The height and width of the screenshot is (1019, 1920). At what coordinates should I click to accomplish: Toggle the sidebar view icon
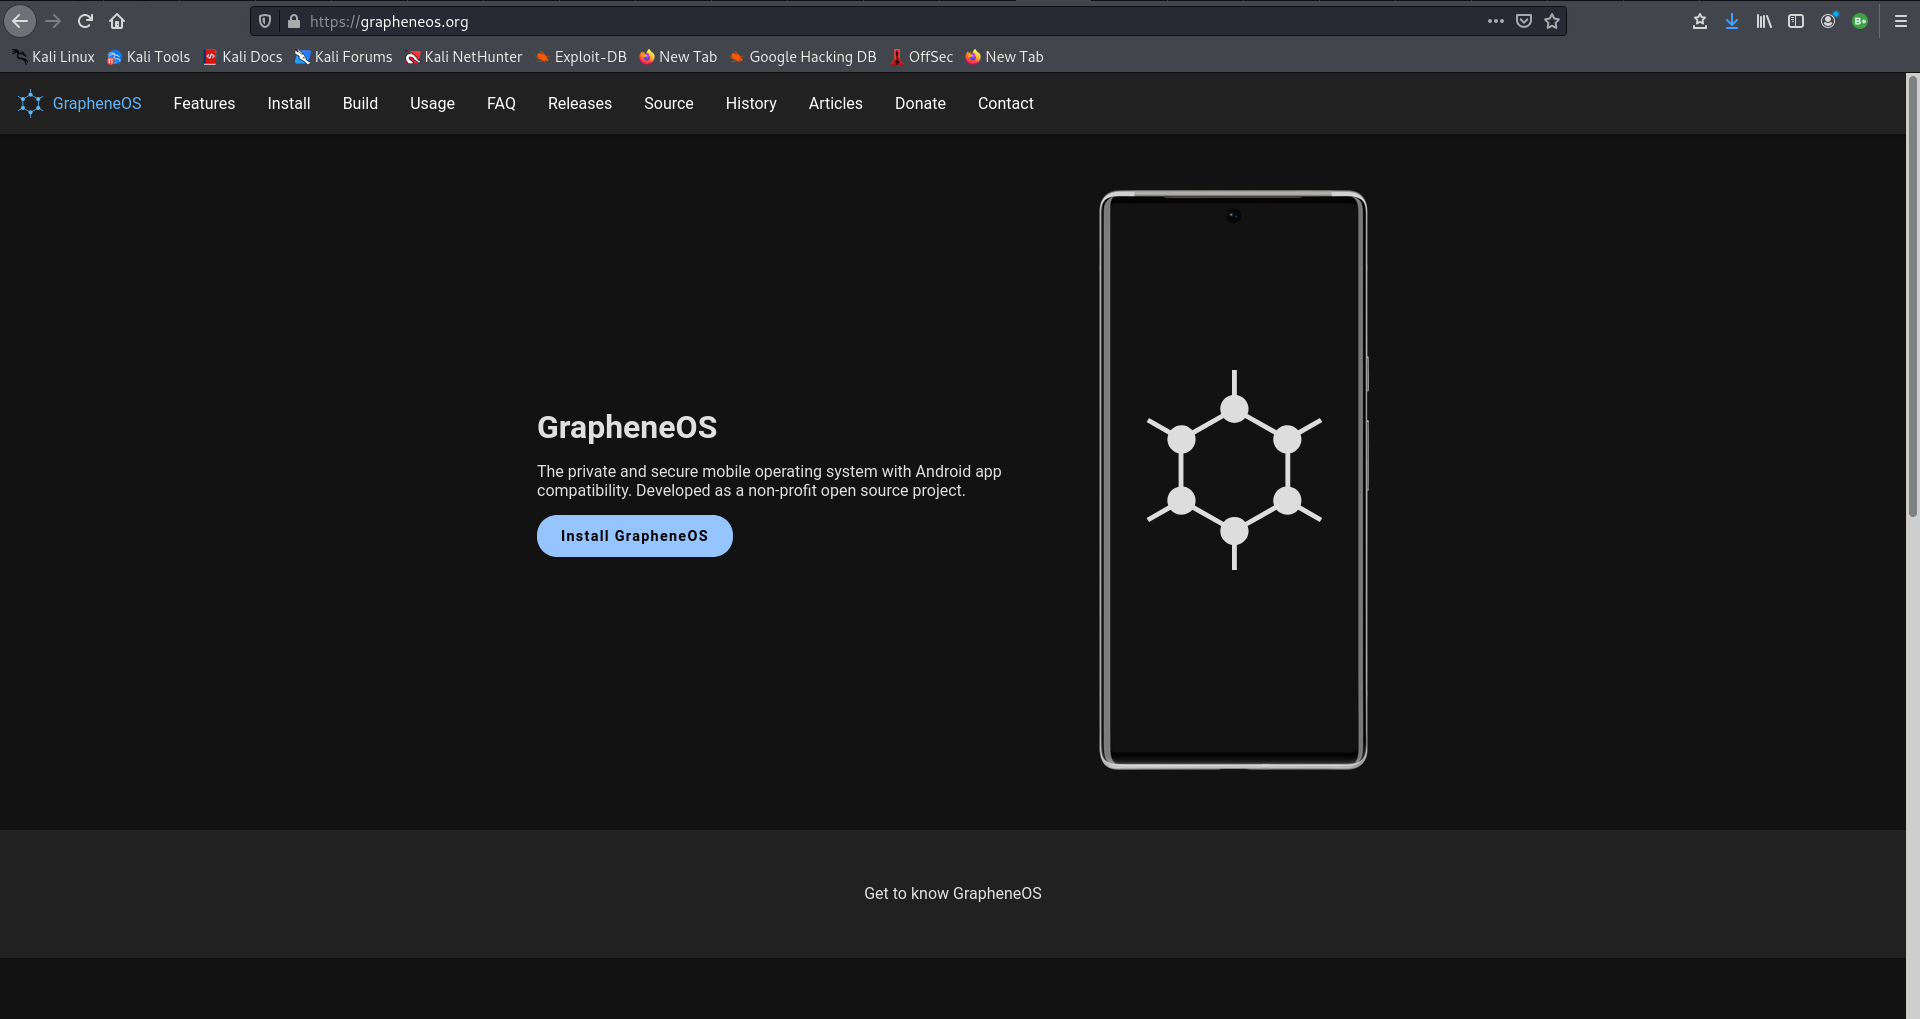click(1796, 21)
